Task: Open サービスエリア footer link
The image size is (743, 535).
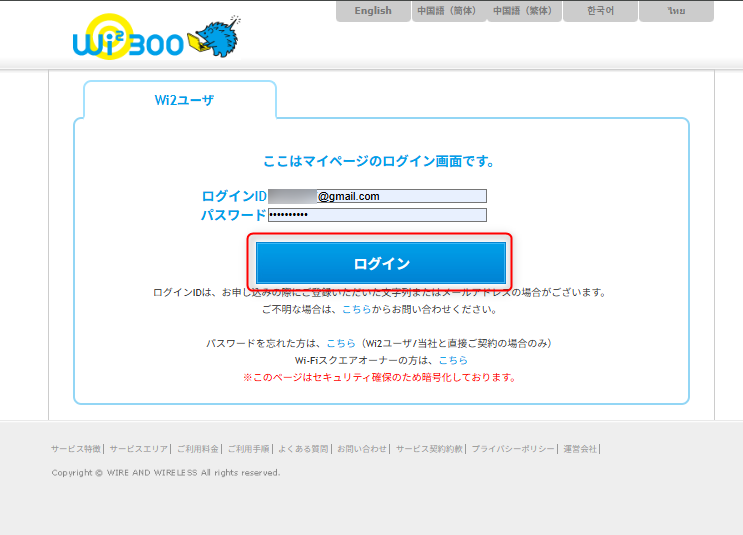Action: (x=139, y=449)
